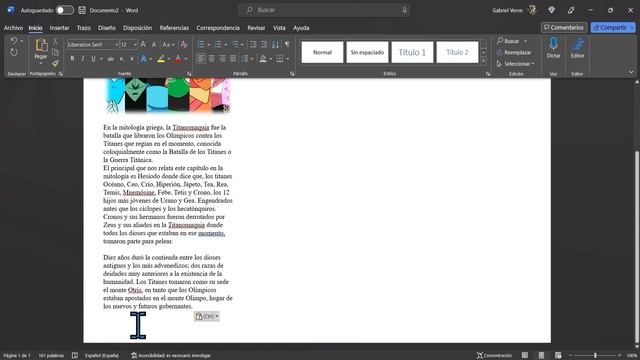This screenshot has height=360, width=640.
Task: Click the yellow text highlight color
Action: click(161, 59)
